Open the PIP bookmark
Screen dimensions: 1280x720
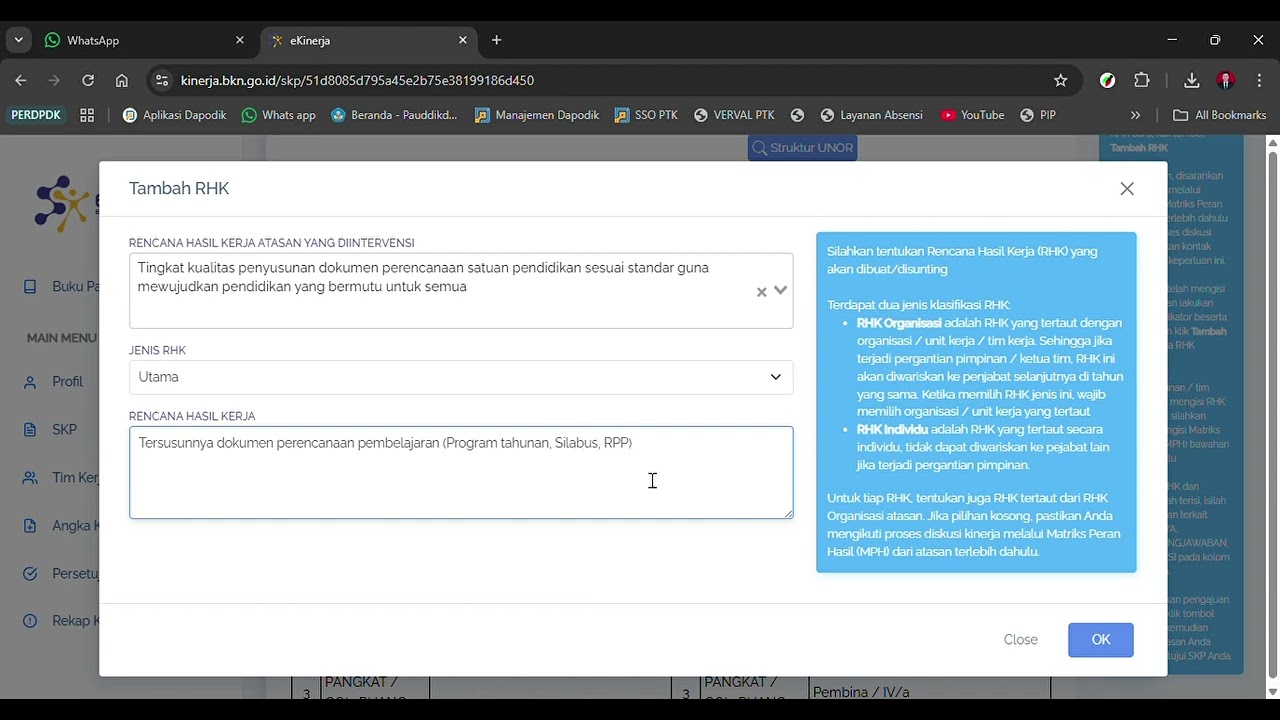1038,115
